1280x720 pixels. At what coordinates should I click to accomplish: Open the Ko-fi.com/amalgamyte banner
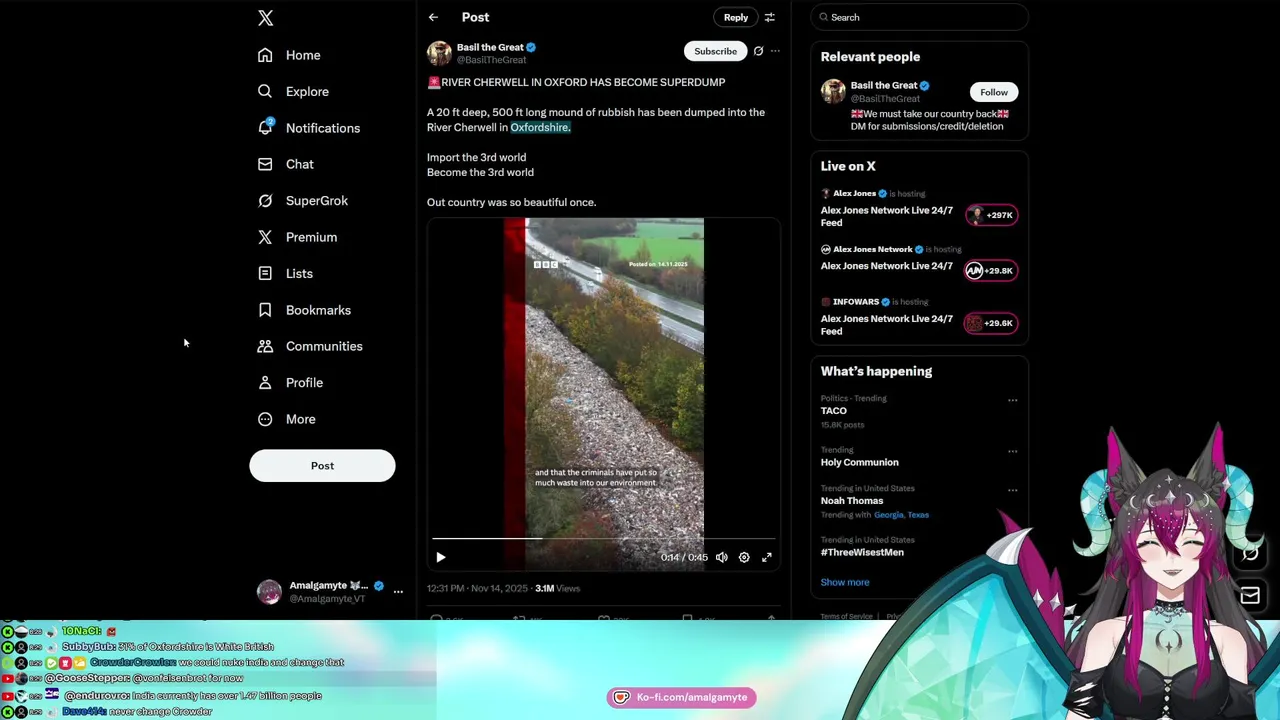click(681, 697)
